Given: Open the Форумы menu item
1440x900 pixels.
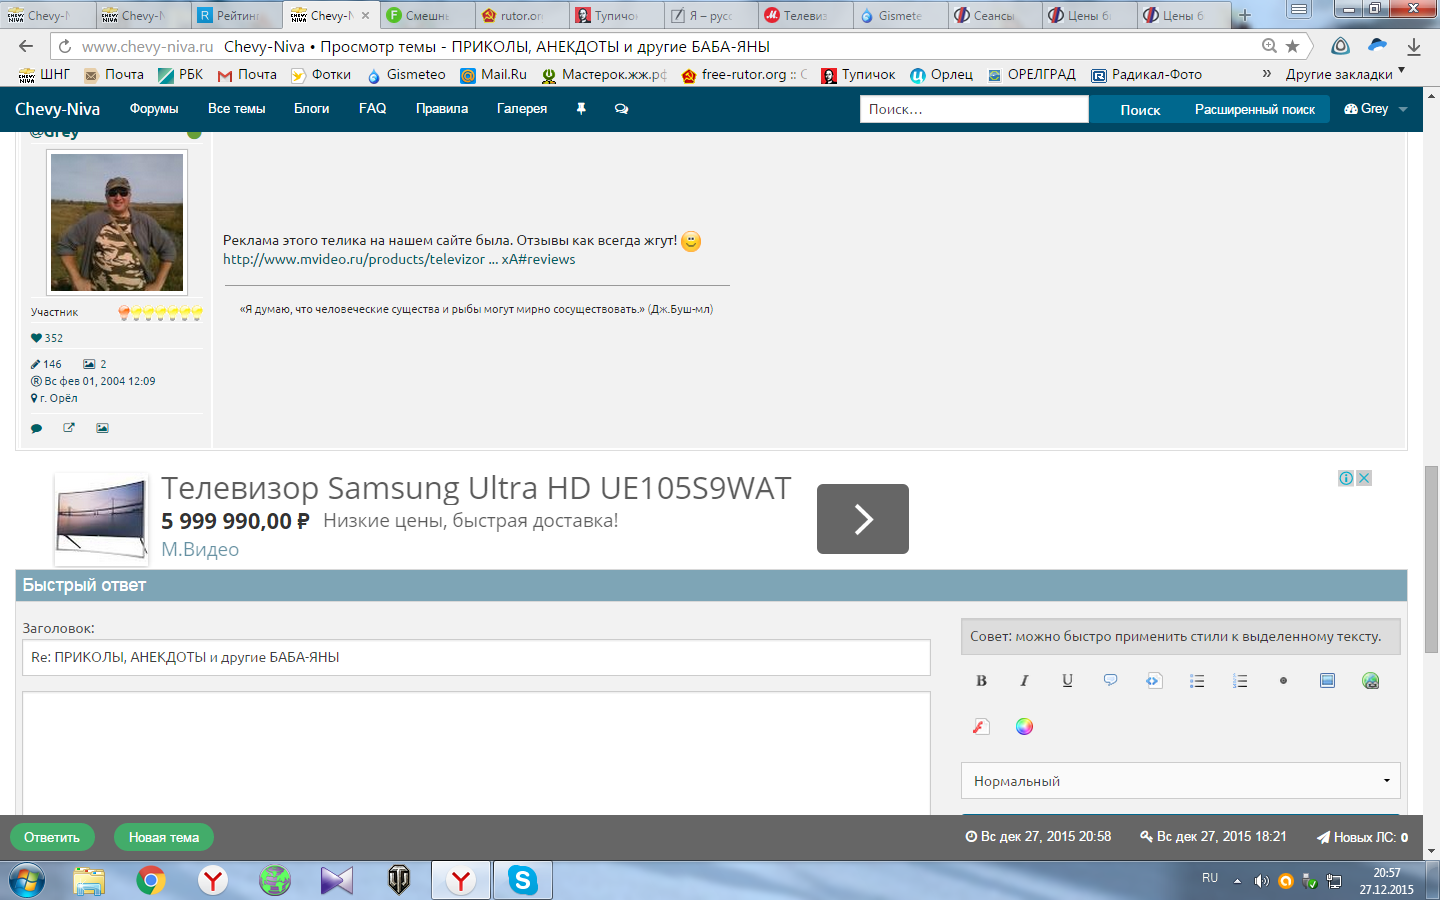Looking at the screenshot, I should [154, 109].
